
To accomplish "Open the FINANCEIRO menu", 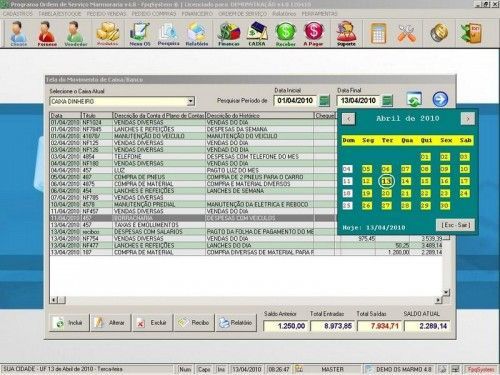I will (197, 14).
